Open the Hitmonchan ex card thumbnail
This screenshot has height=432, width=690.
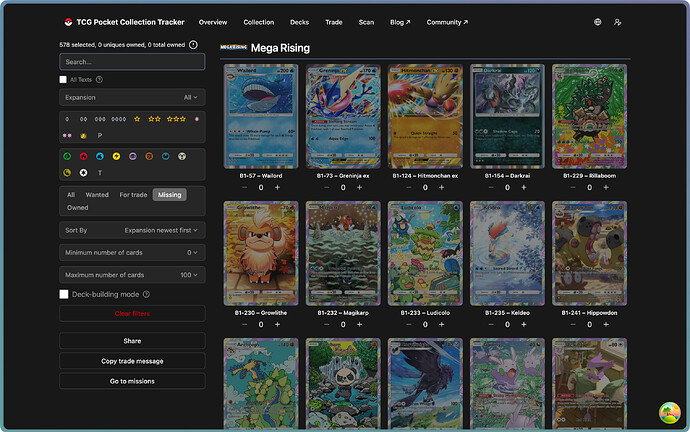[x=425, y=116]
